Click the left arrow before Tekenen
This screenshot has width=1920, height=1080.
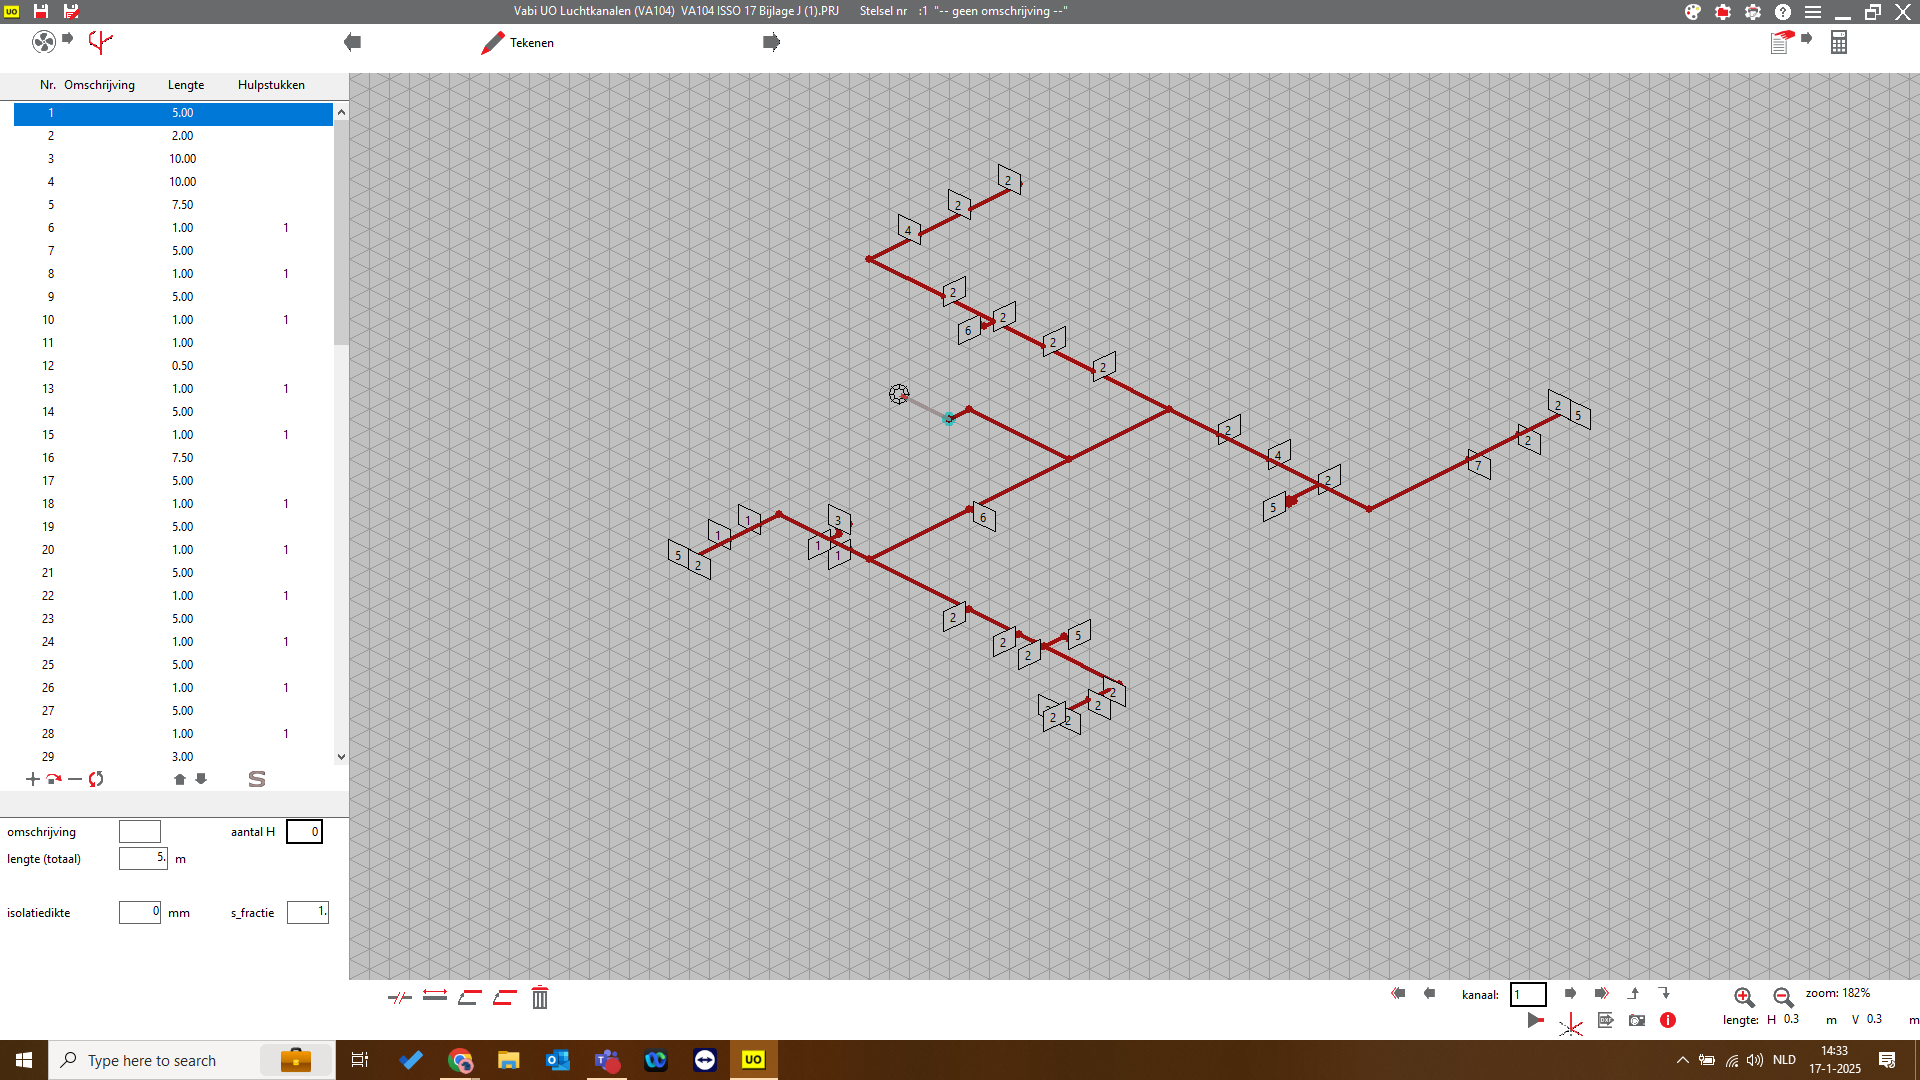pos(352,42)
